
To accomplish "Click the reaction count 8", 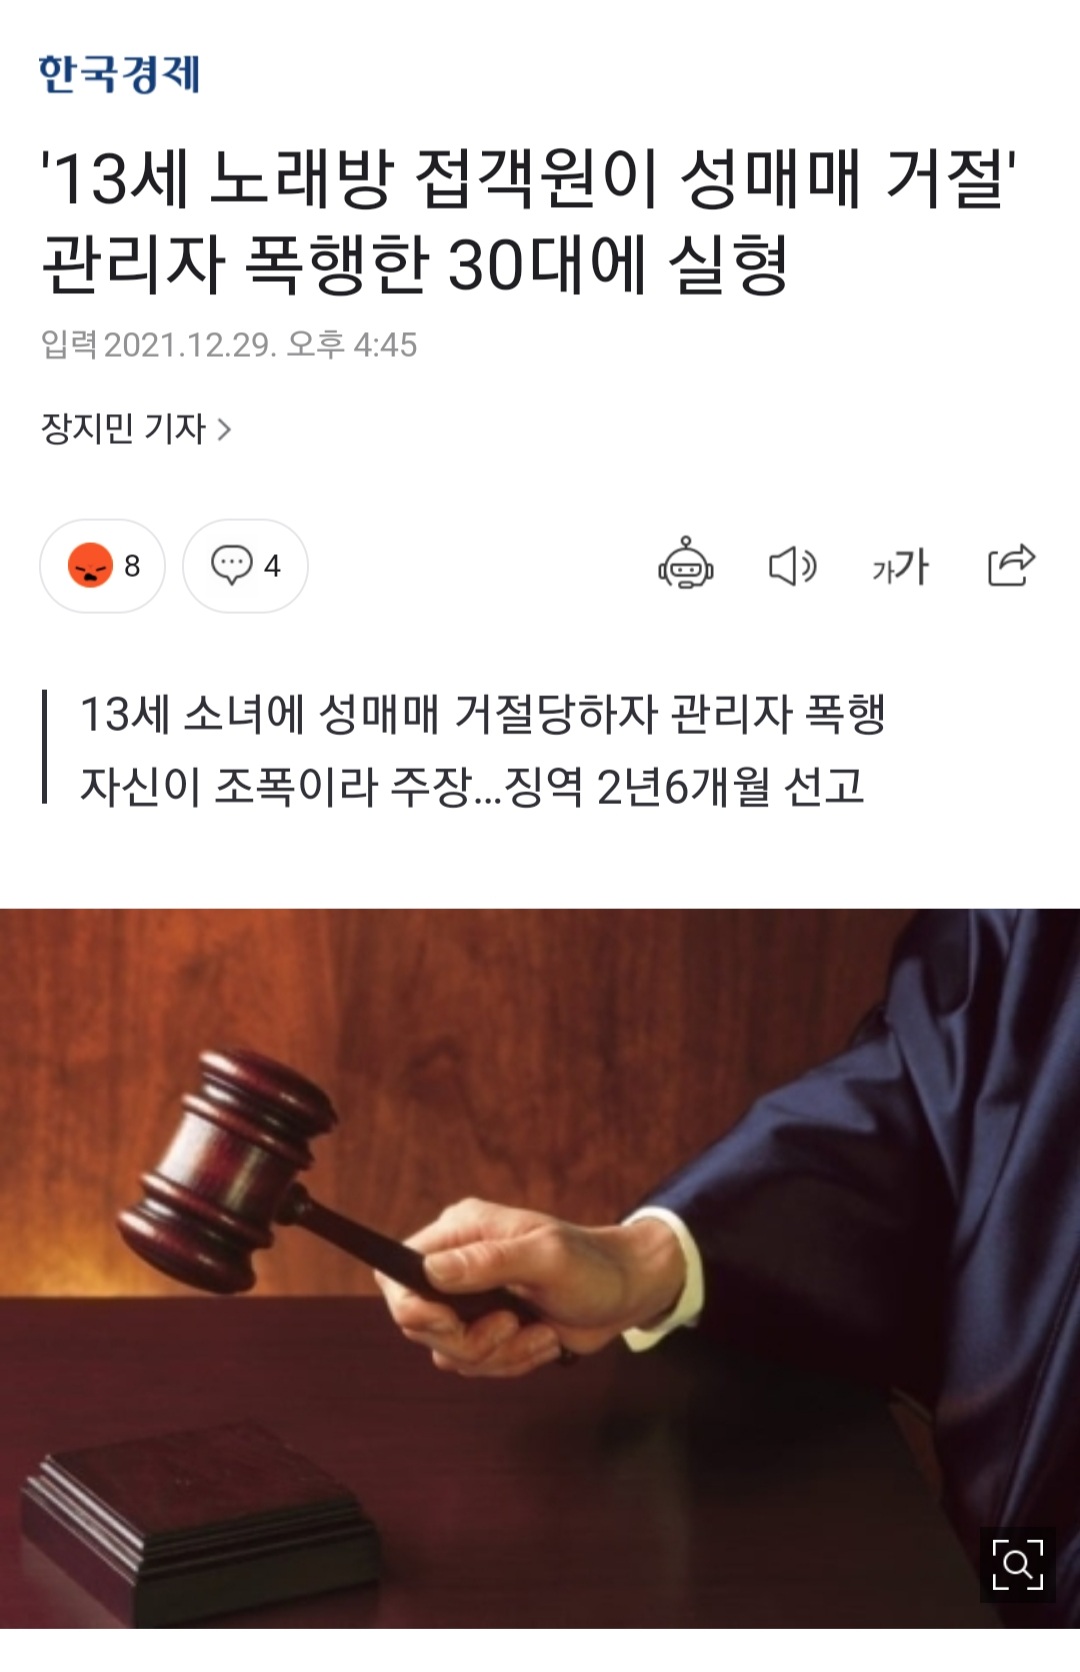I will pyautogui.click(x=132, y=566).
